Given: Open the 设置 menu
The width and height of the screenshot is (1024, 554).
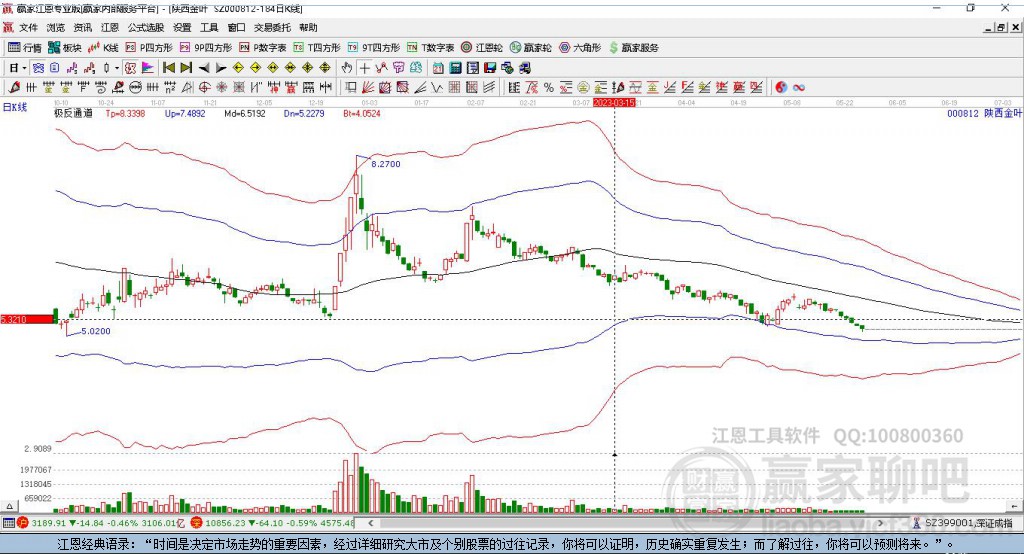Looking at the screenshot, I should tap(182, 27).
